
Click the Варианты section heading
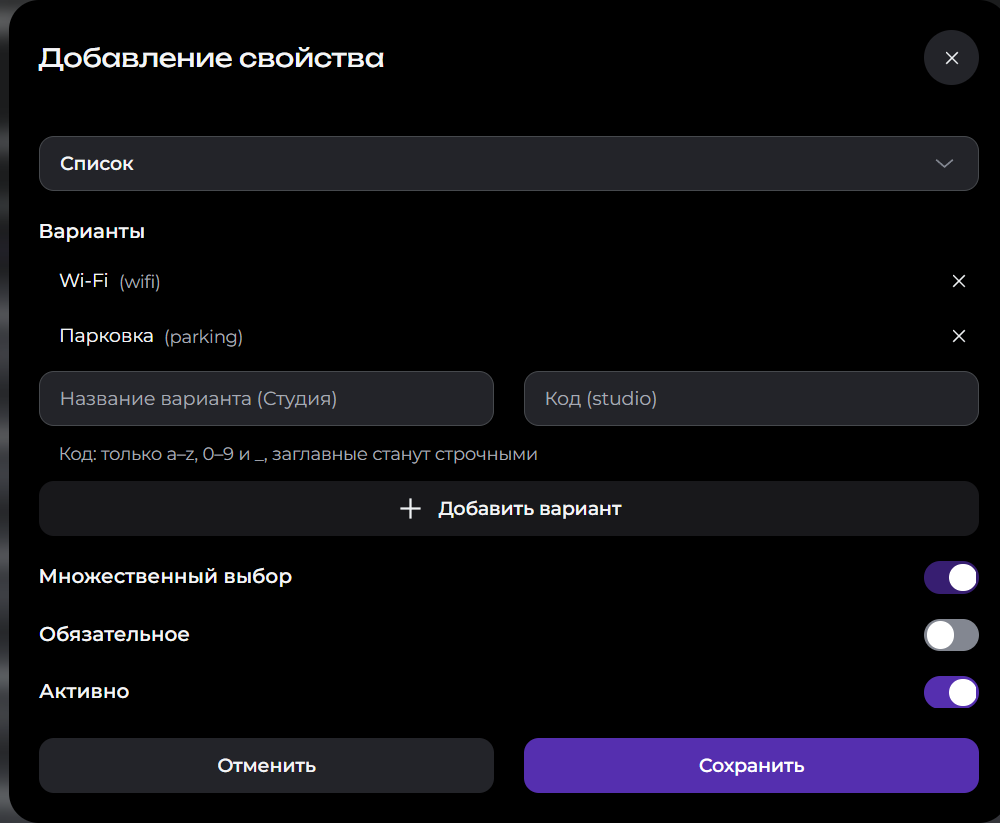tap(92, 231)
